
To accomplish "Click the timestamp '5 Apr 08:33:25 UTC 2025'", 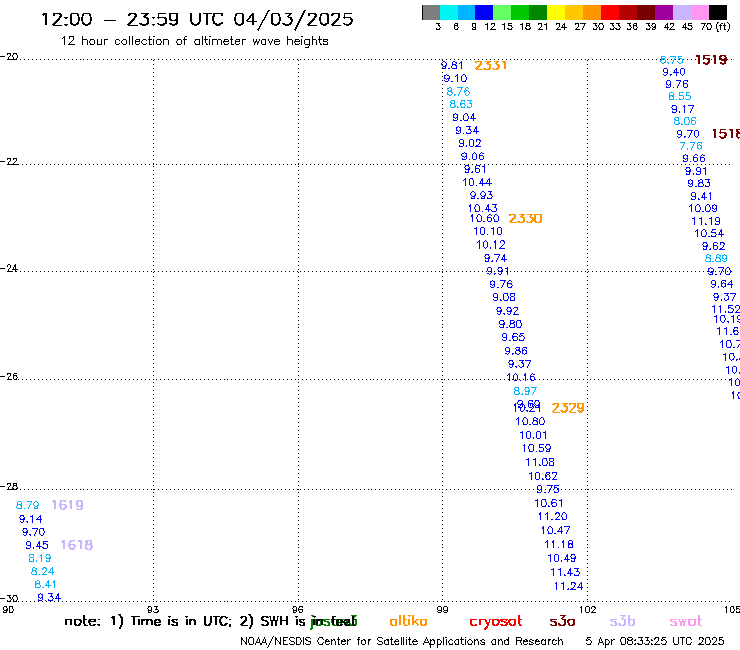I will pyautogui.click(x=655, y=641).
